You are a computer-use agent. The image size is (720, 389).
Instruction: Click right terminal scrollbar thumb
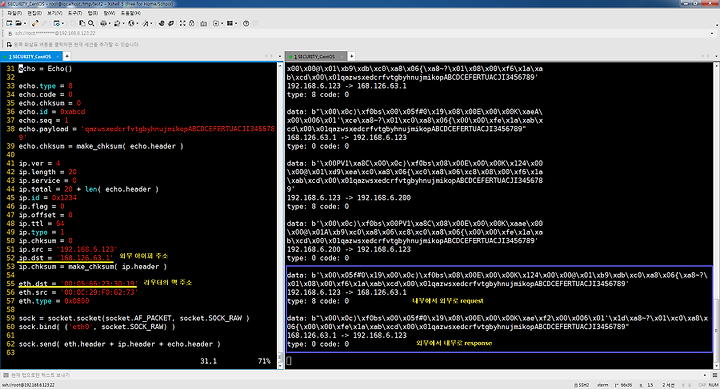716,330
